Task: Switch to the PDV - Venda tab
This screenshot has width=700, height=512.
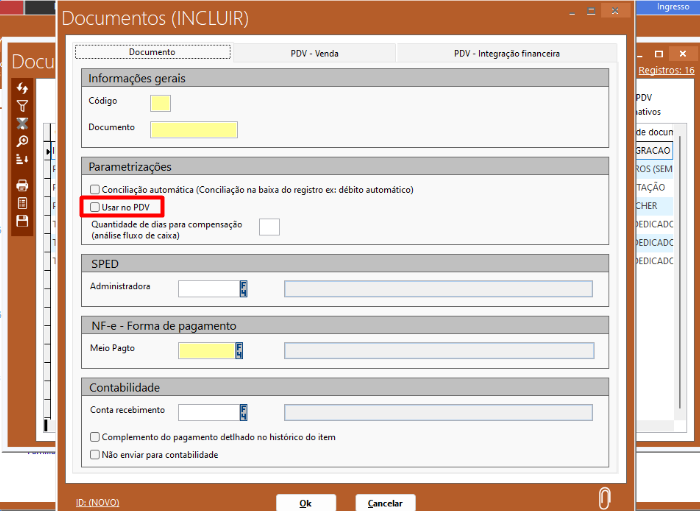Action: pyautogui.click(x=313, y=53)
